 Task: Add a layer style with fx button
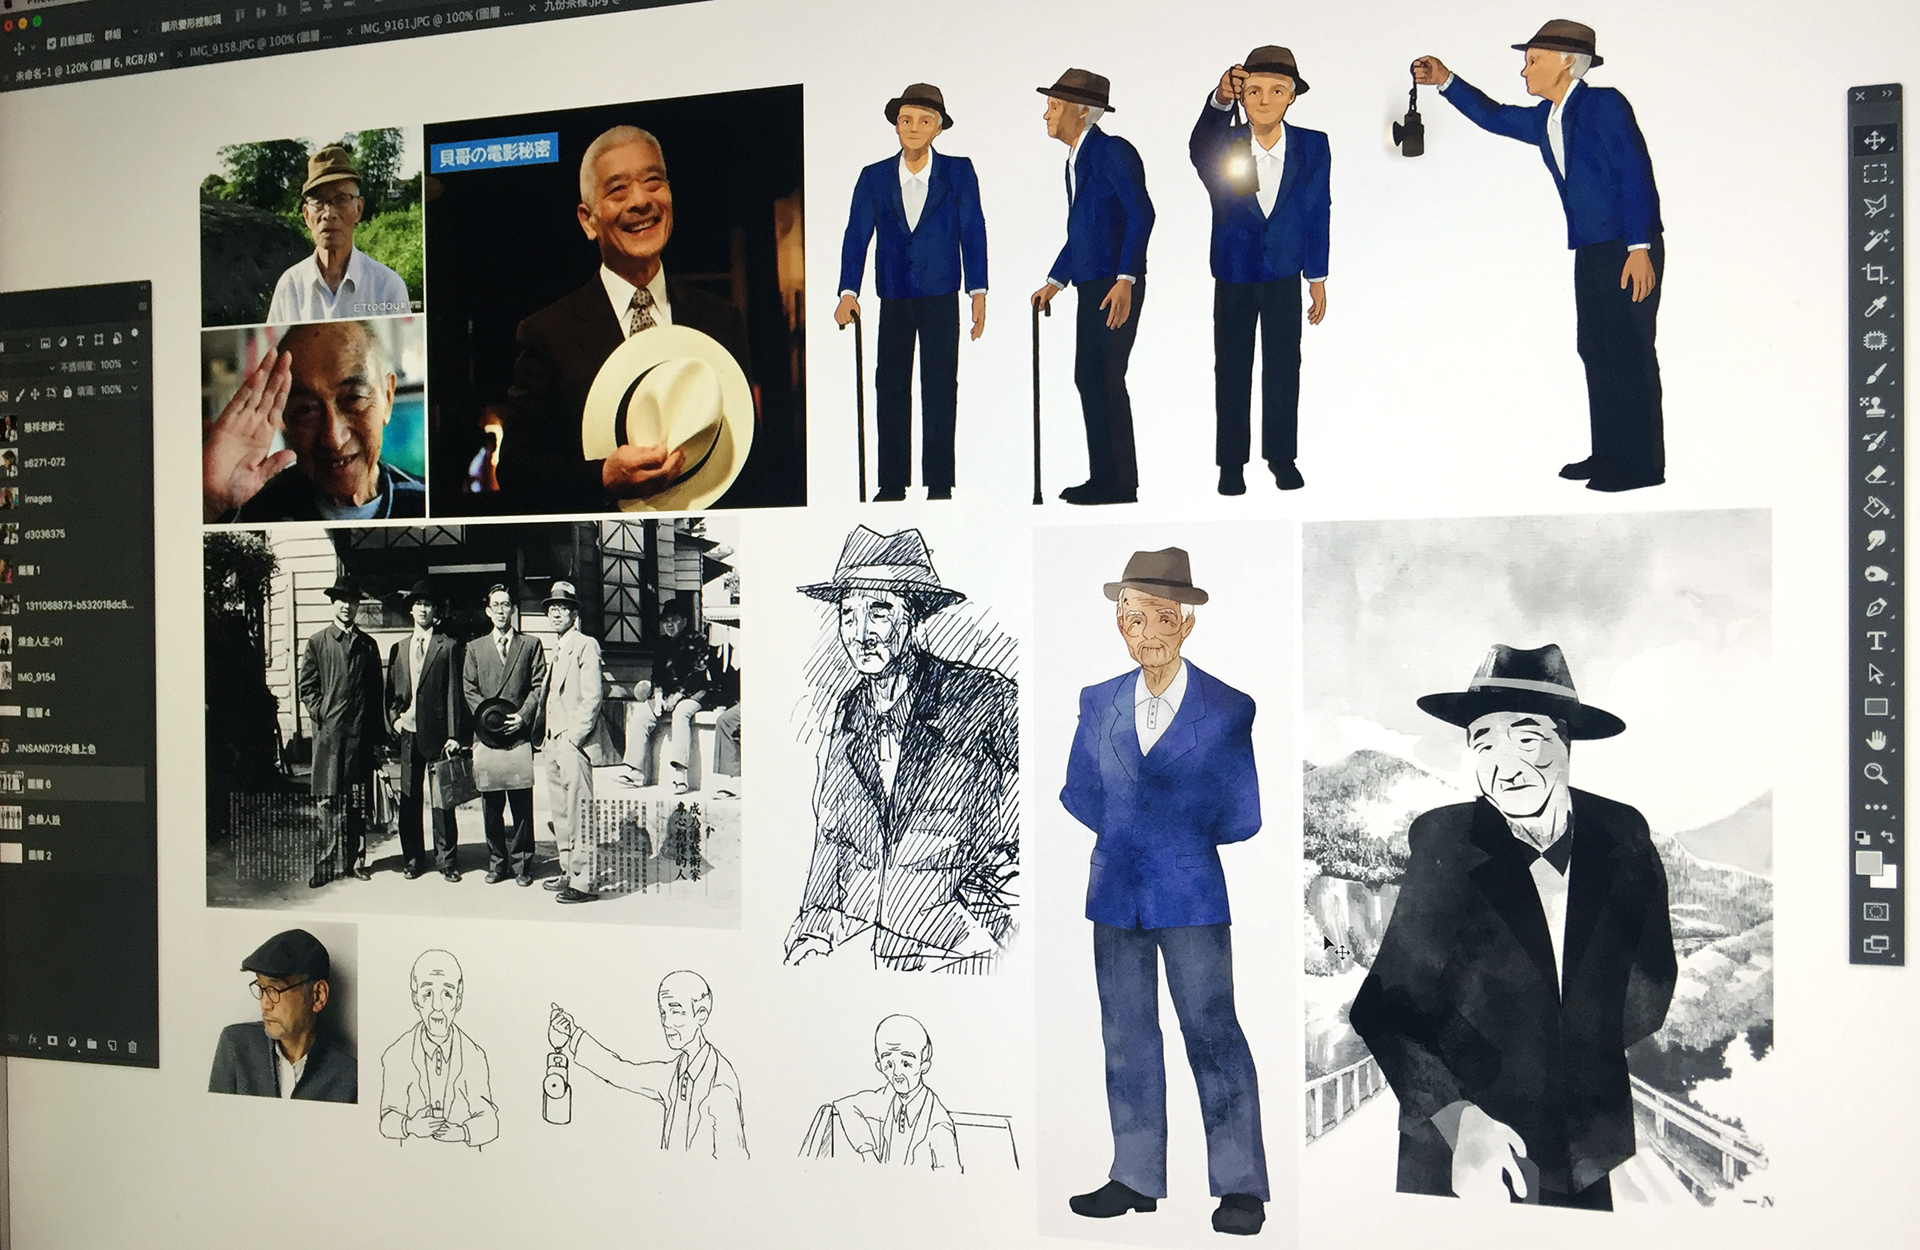[34, 1039]
